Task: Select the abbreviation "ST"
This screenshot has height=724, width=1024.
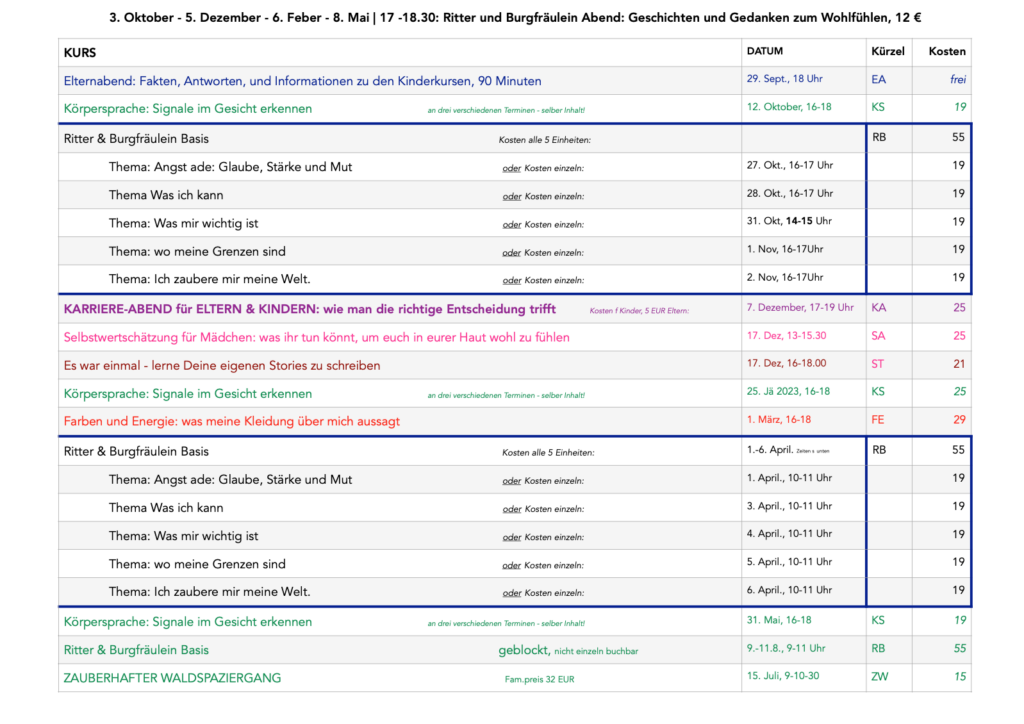Action: click(878, 364)
